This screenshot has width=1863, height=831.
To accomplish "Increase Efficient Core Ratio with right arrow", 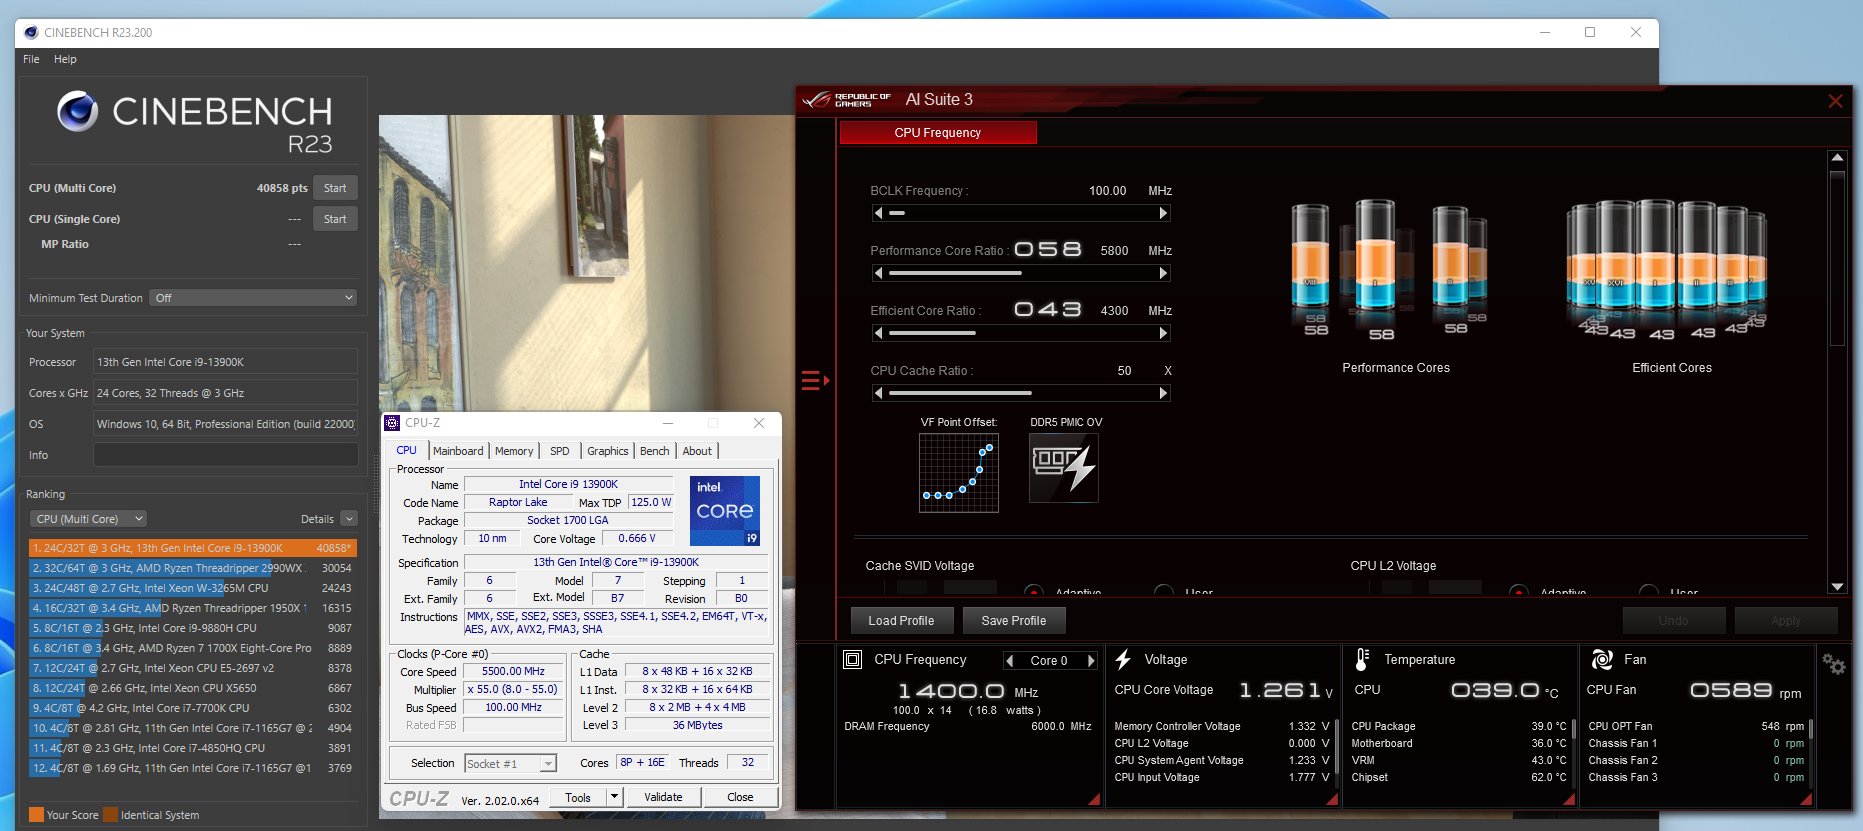I will point(1163,333).
